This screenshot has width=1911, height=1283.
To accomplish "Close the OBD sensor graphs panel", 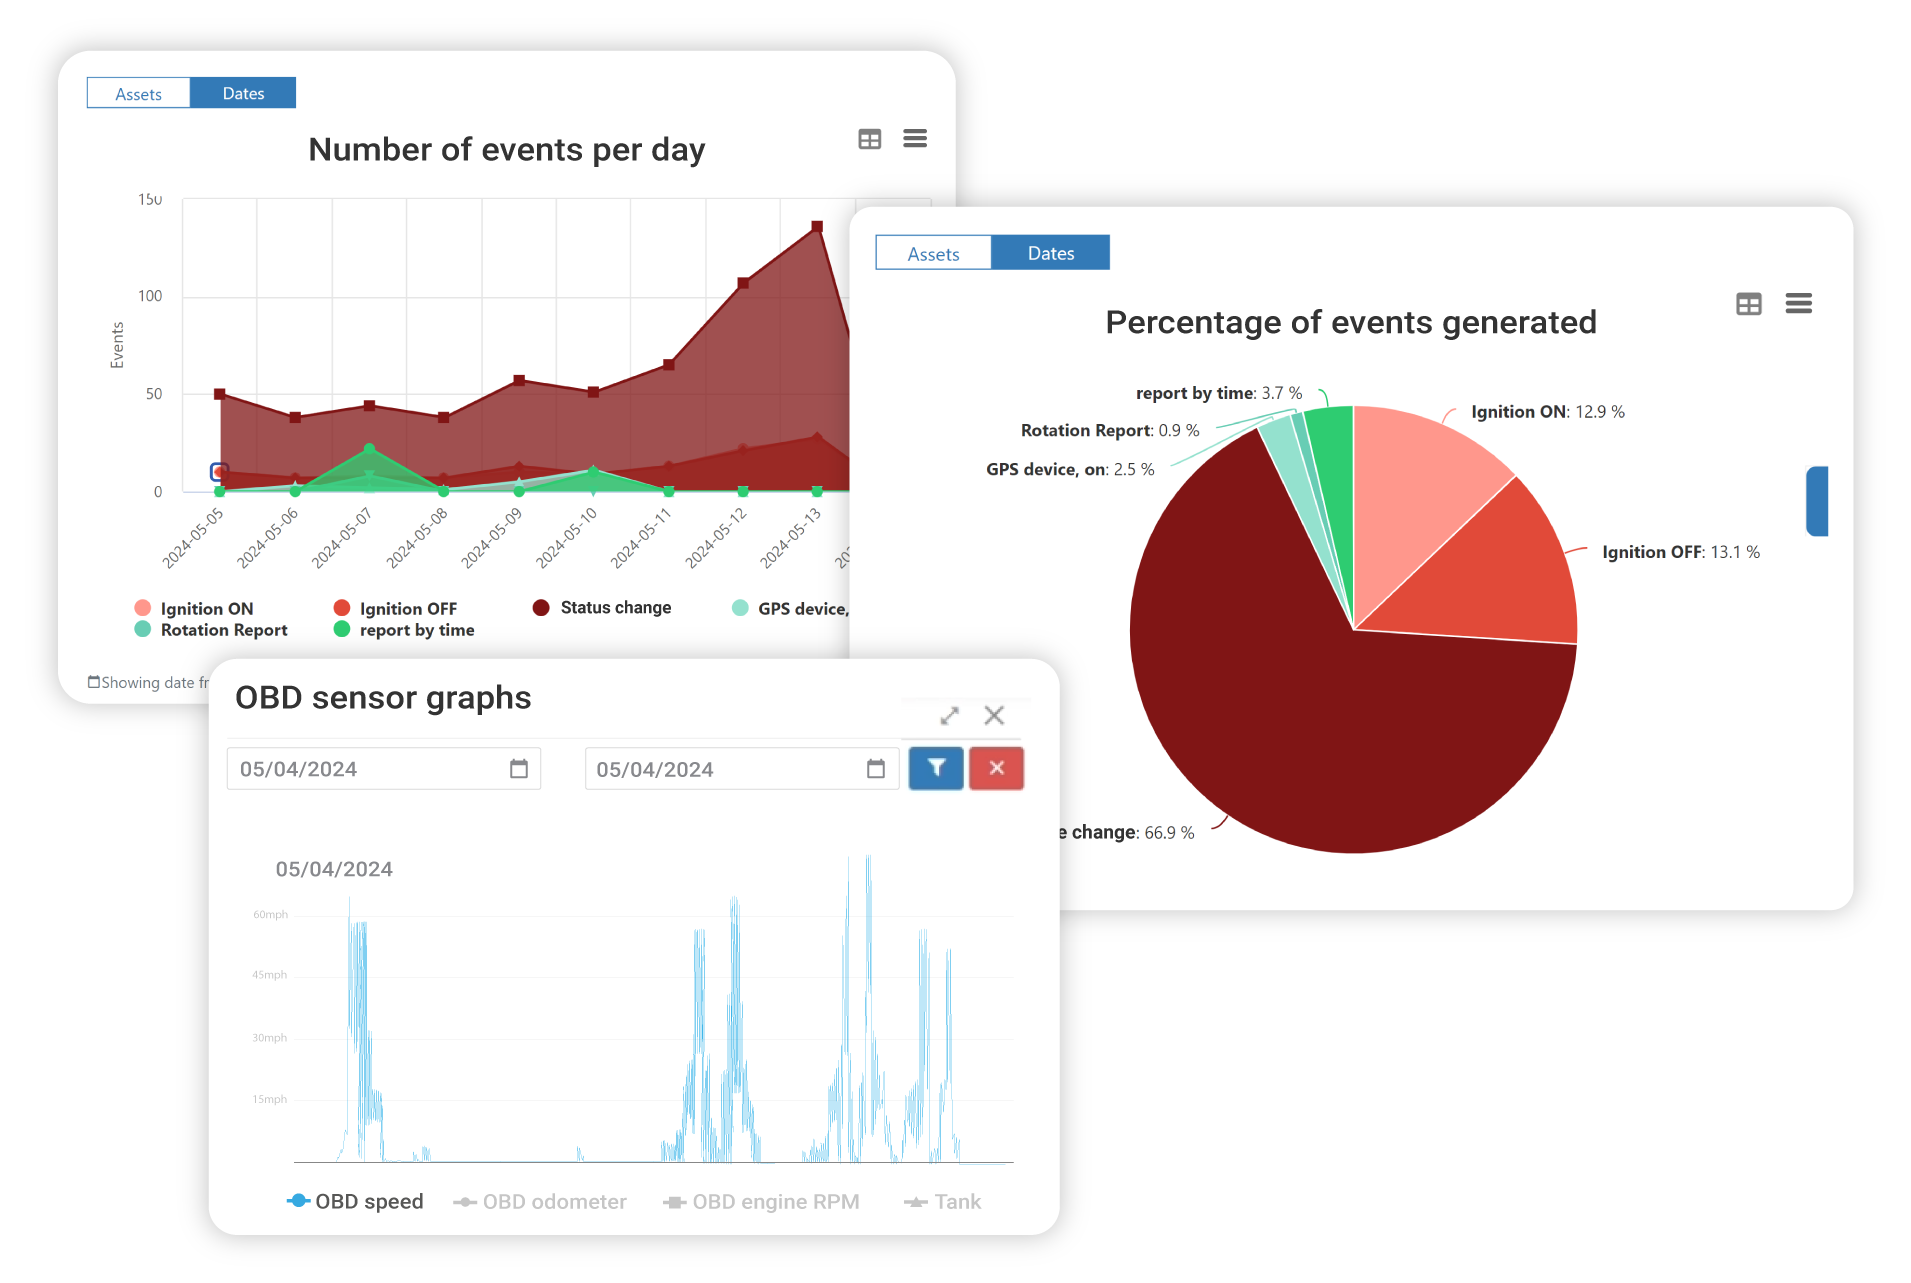I will [x=993, y=715].
